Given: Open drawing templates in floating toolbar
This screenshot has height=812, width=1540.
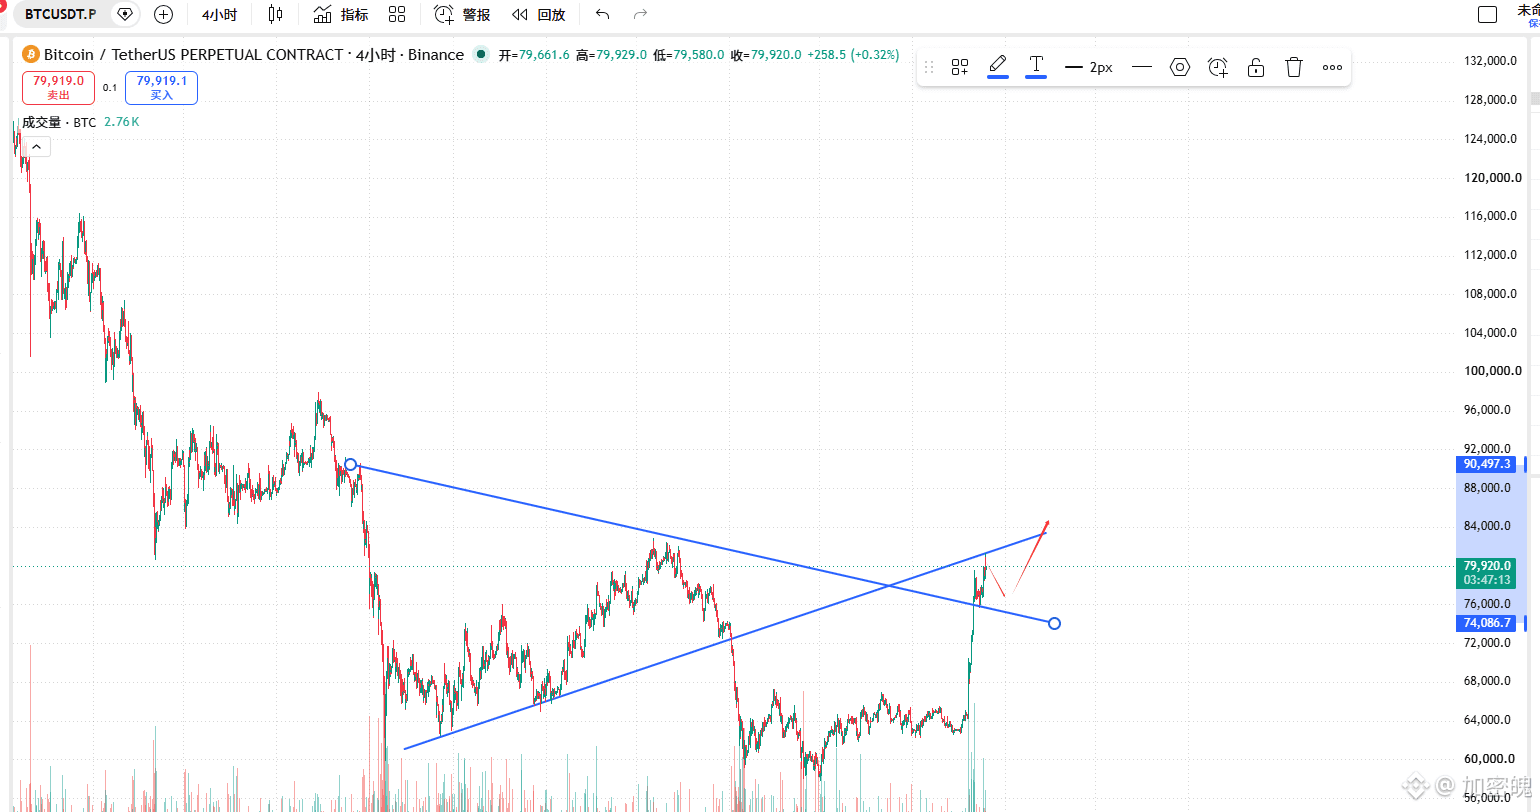Looking at the screenshot, I should [x=960, y=67].
